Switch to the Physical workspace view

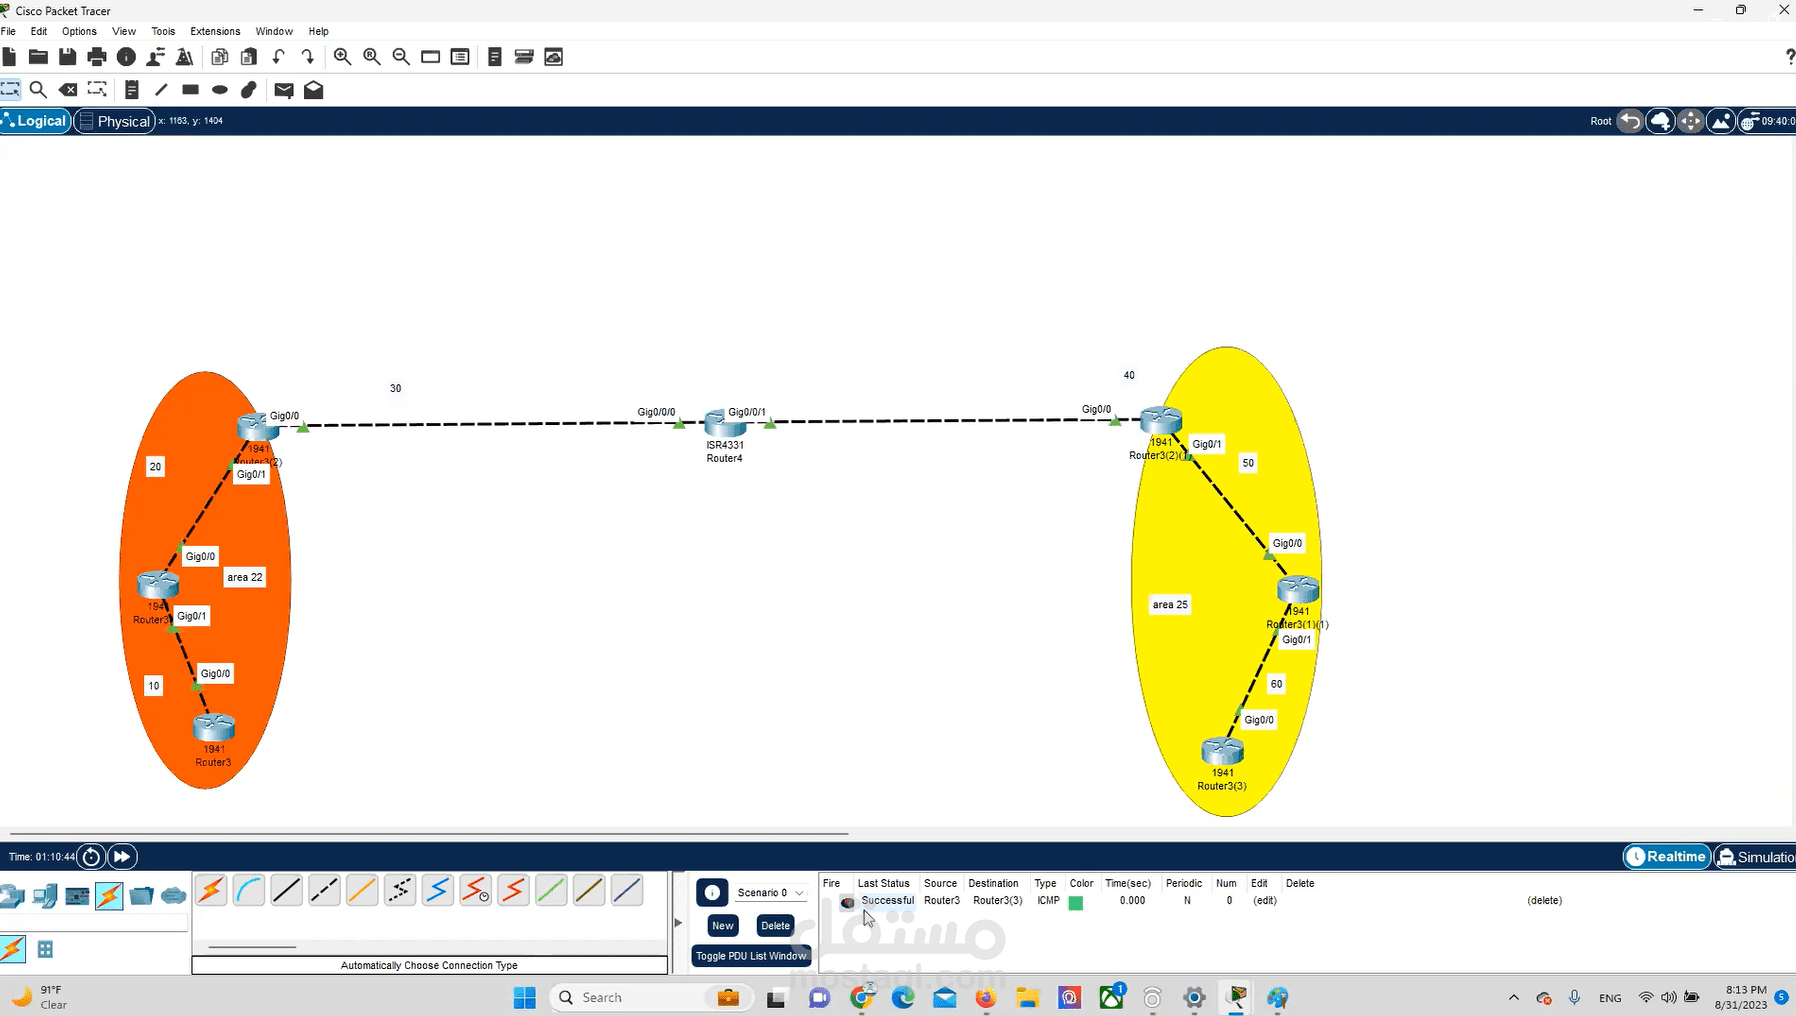[x=114, y=121]
